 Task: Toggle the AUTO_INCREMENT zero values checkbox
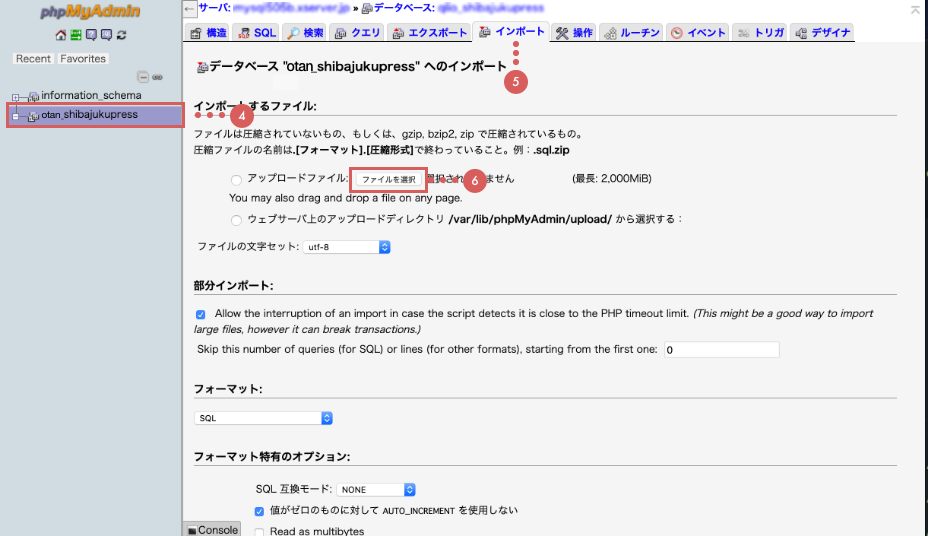260,511
